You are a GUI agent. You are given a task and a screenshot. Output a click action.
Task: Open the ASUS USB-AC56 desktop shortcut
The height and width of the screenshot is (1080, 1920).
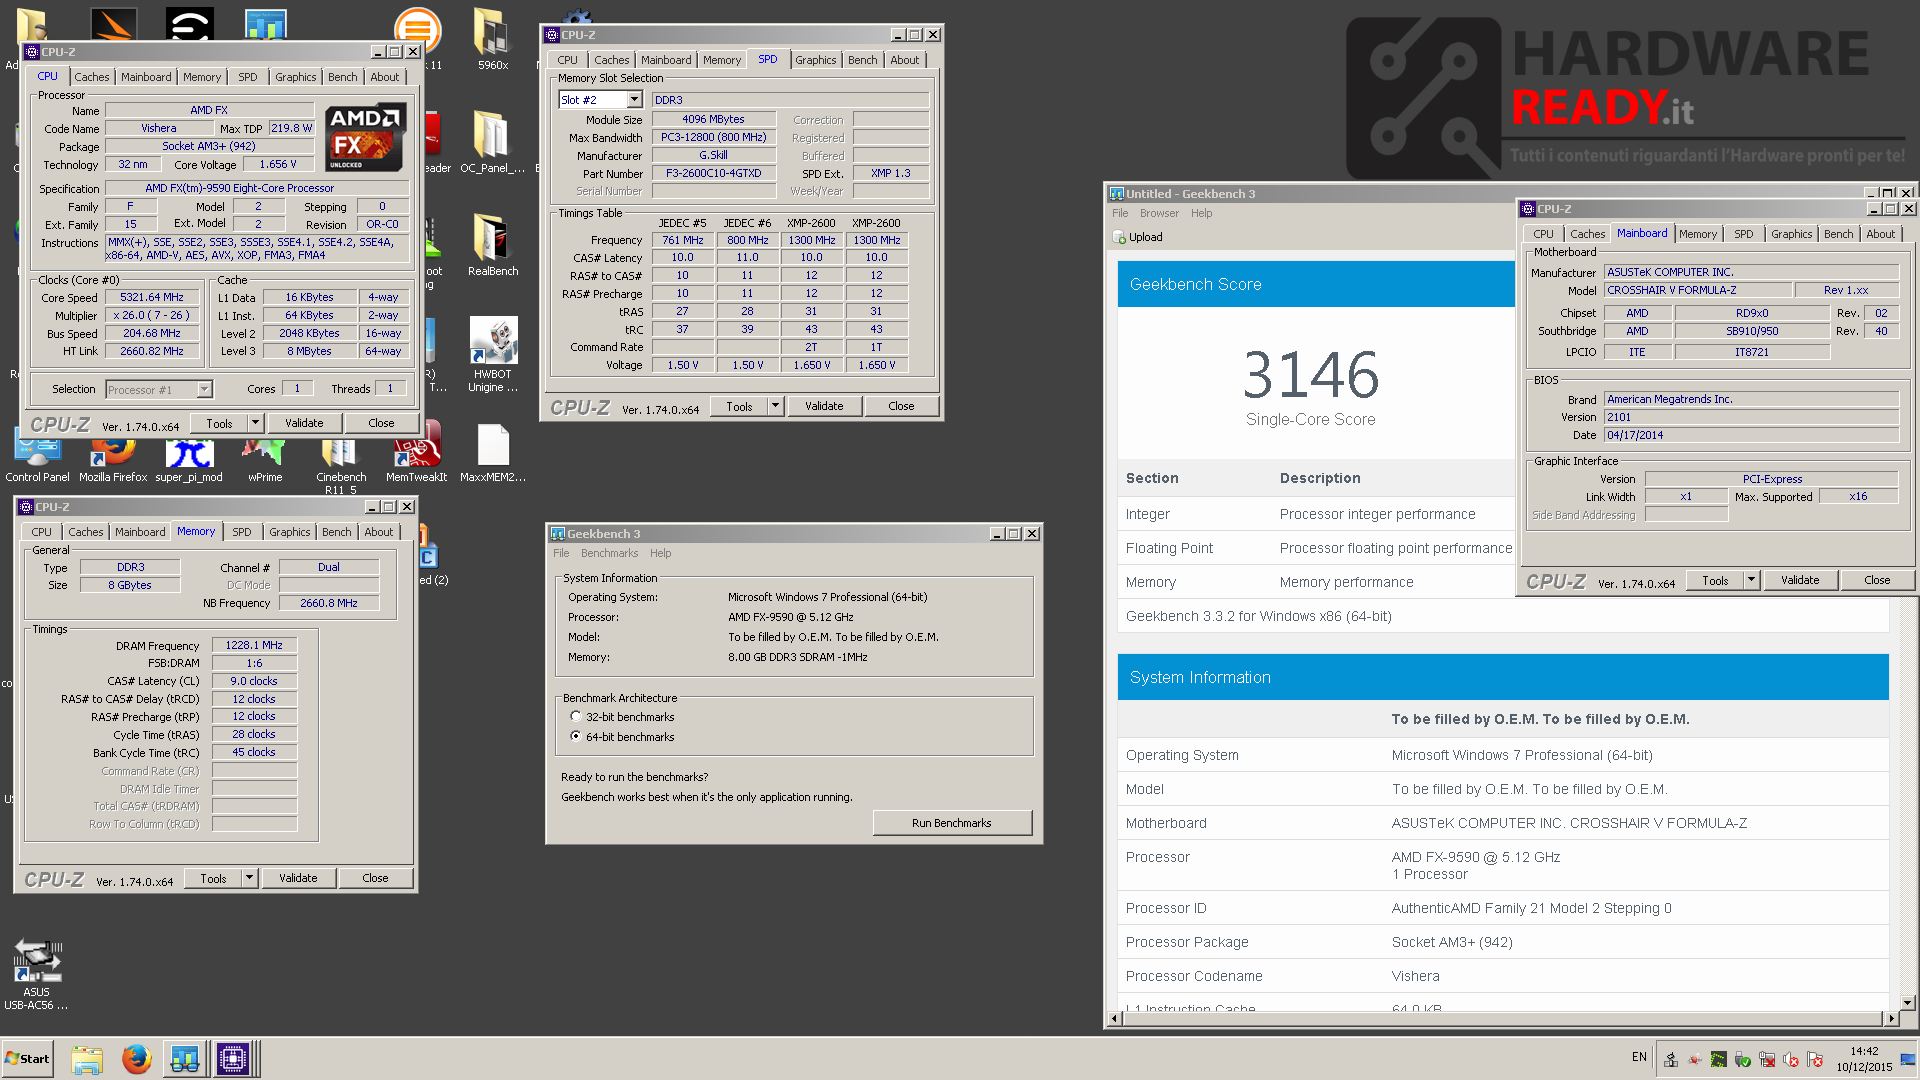click(37, 975)
